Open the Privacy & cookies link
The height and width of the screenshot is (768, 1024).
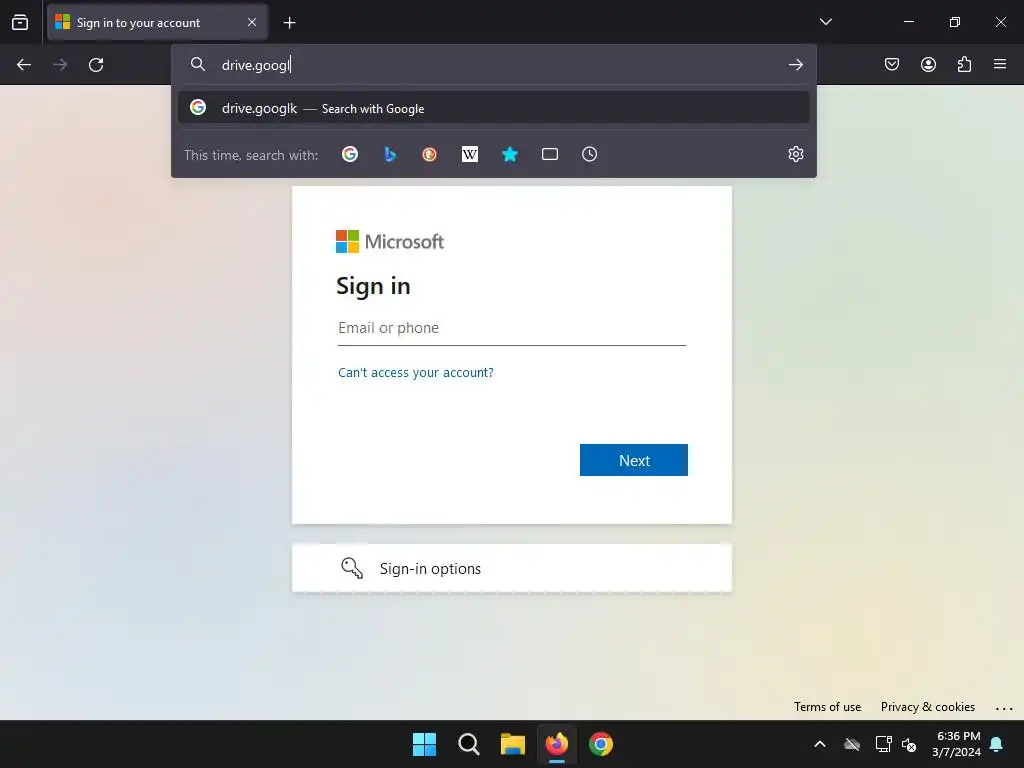928,707
